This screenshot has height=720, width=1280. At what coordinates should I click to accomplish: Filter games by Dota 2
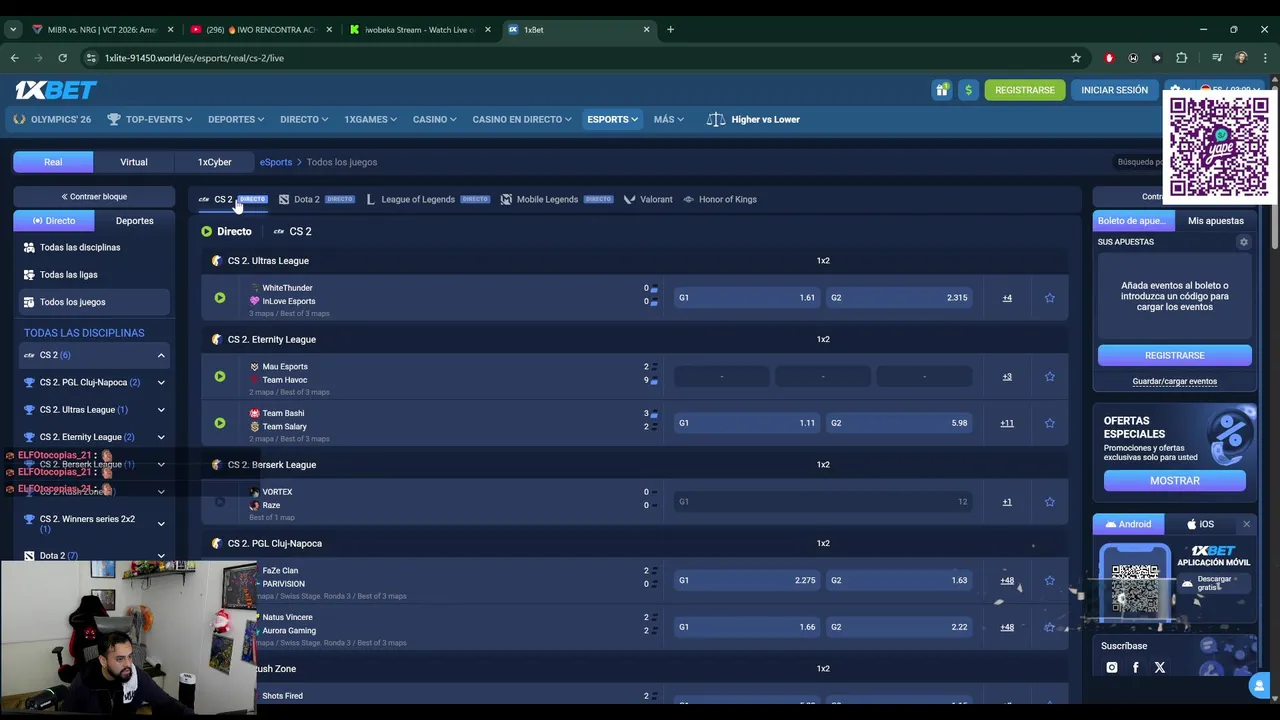point(316,199)
